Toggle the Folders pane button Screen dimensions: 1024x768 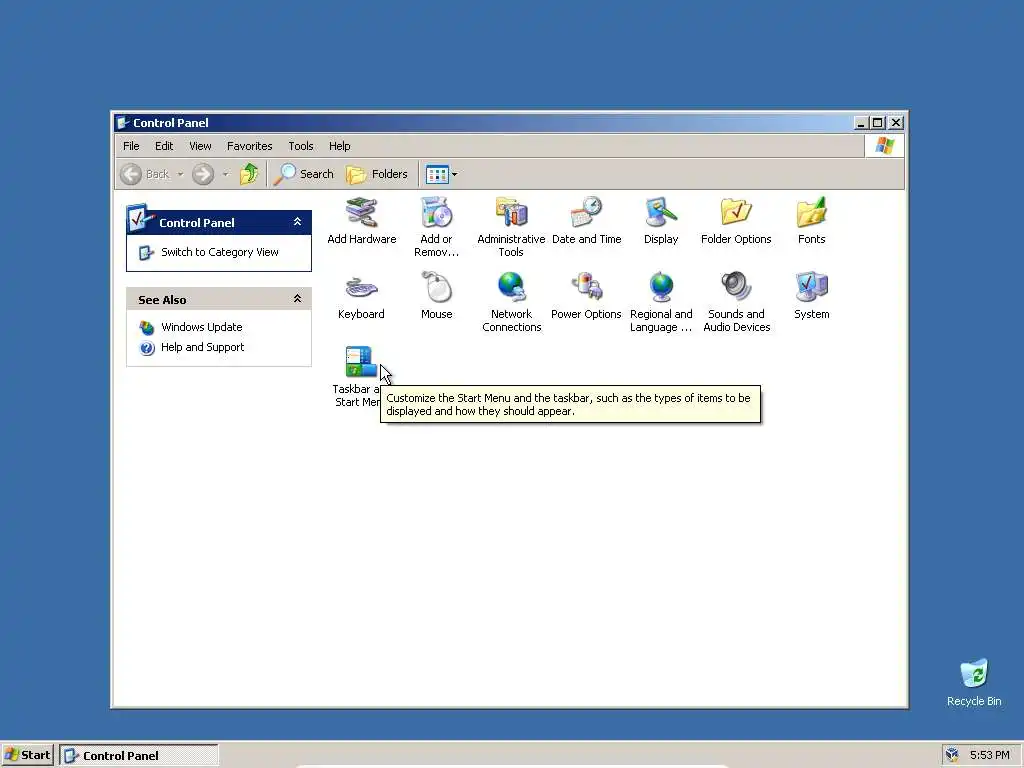coord(377,174)
